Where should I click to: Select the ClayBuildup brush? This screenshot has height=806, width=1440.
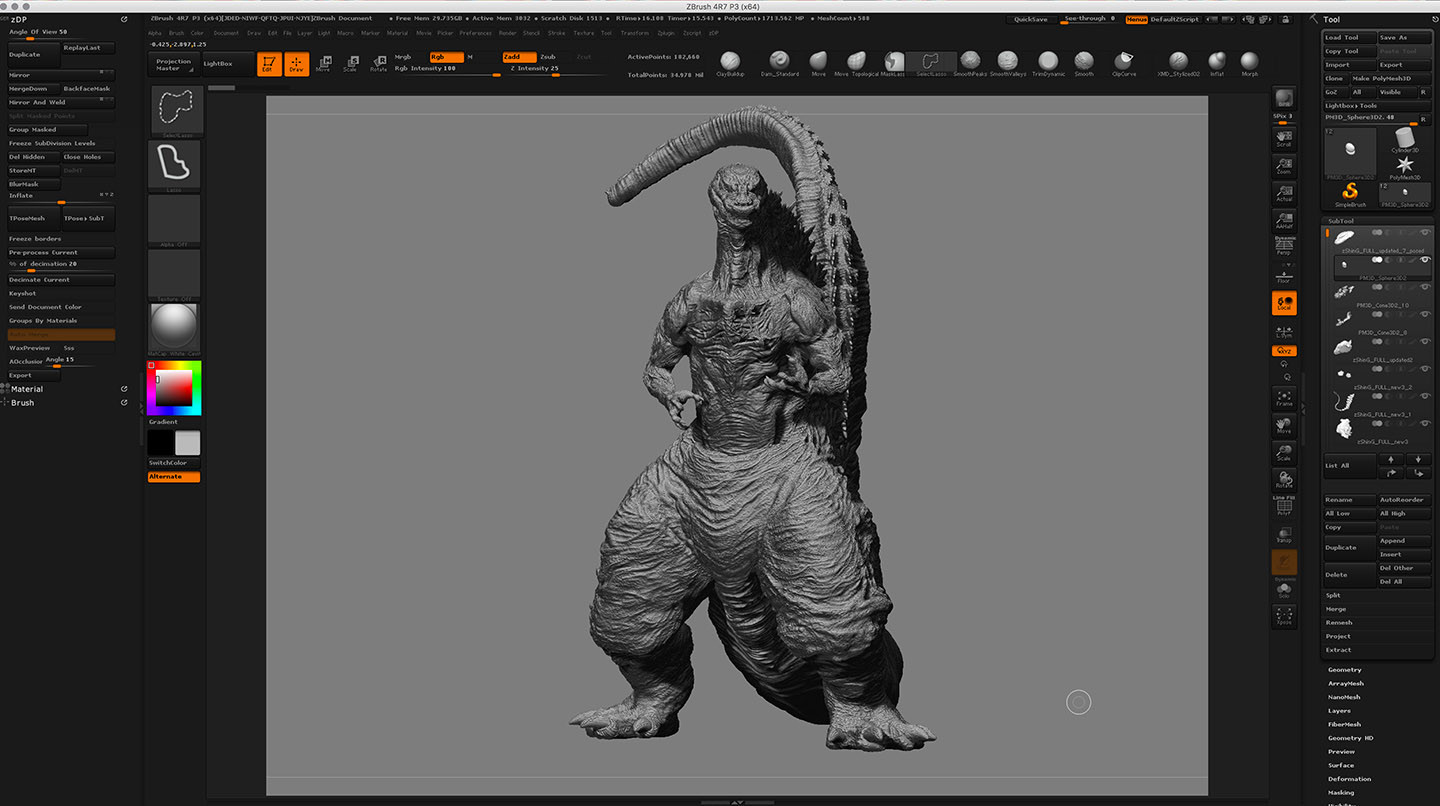coord(730,64)
